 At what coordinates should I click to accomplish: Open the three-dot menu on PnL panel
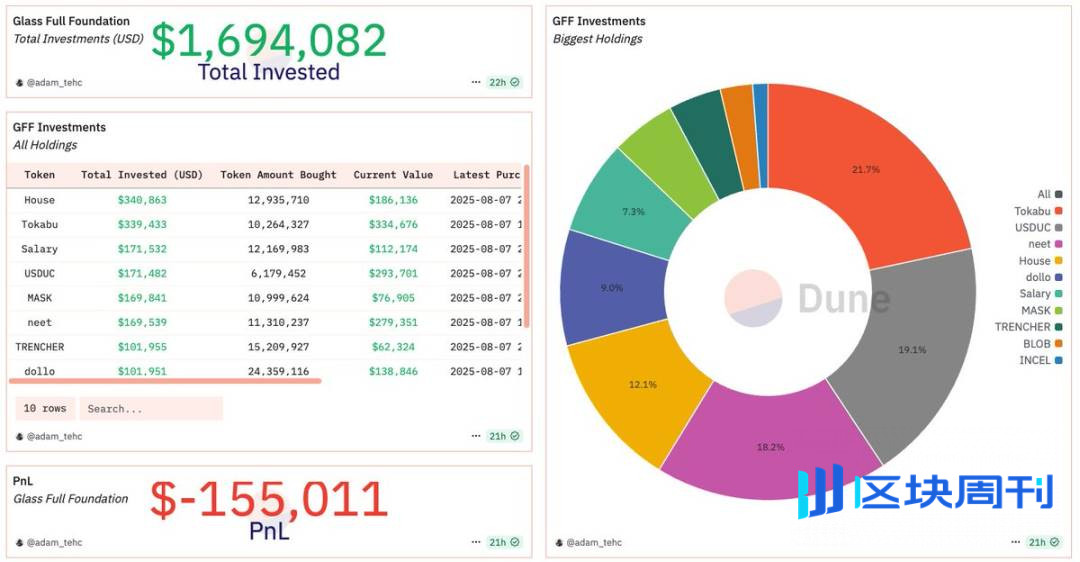pos(476,542)
